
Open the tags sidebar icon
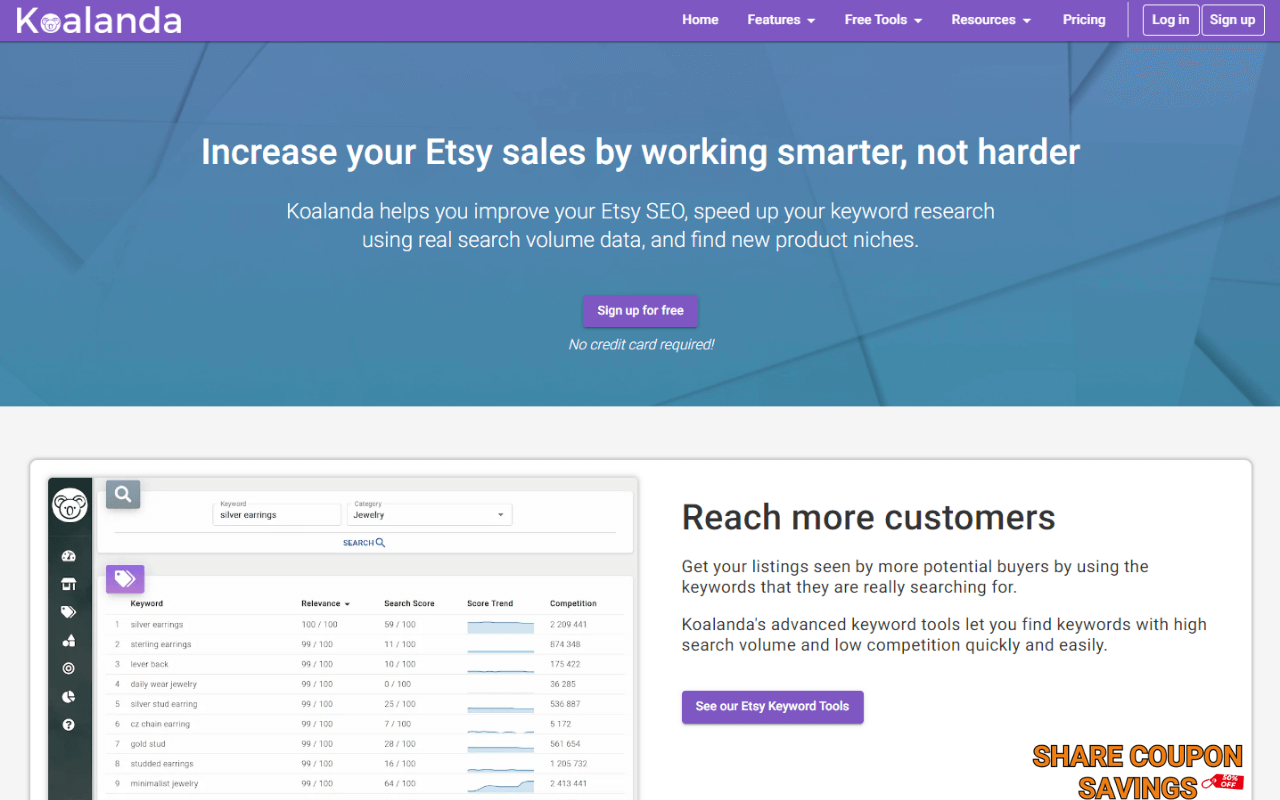tap(69, 612)
